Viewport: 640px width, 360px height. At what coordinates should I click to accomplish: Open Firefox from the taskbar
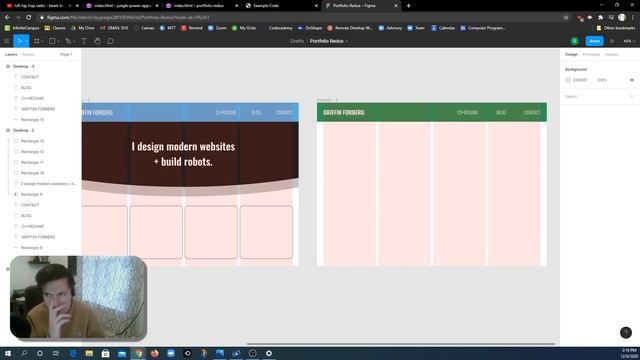point(155,353)
